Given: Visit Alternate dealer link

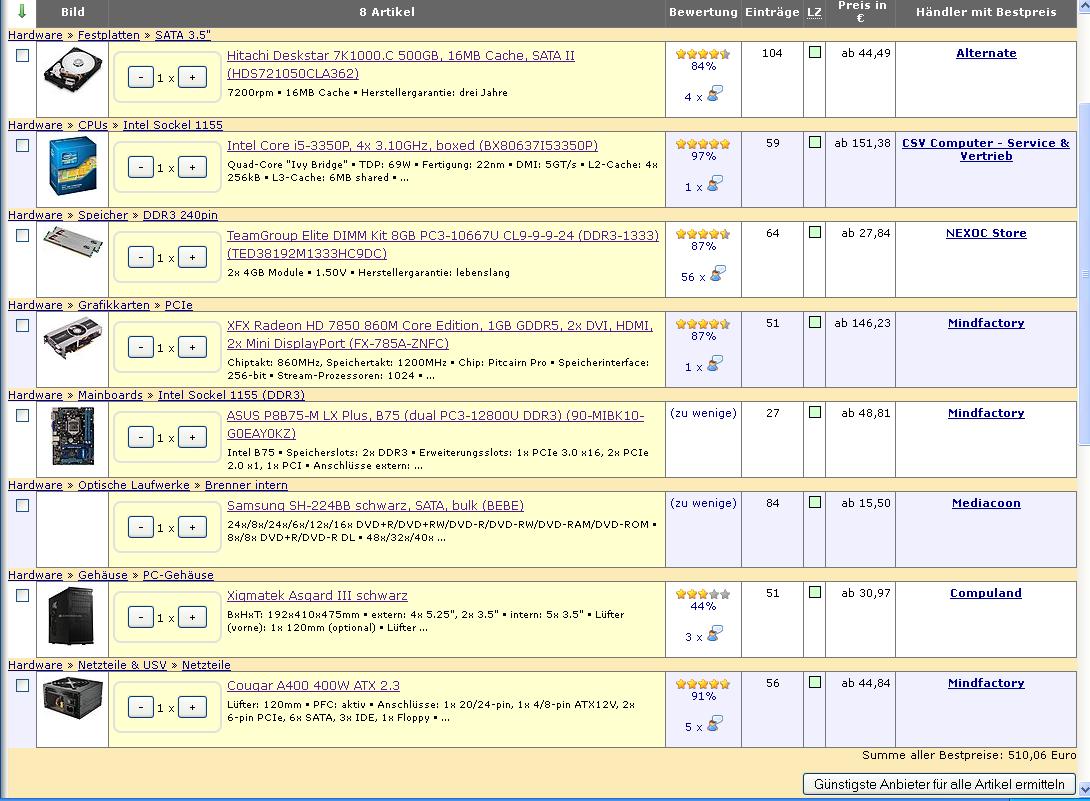Looking at the screenshot, I should (x=986, y=53).
